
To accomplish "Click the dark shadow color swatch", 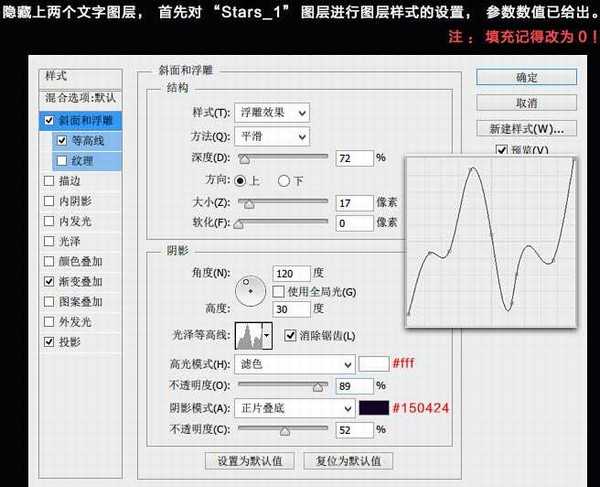I will pyautogui.click(x=373, y=408).
